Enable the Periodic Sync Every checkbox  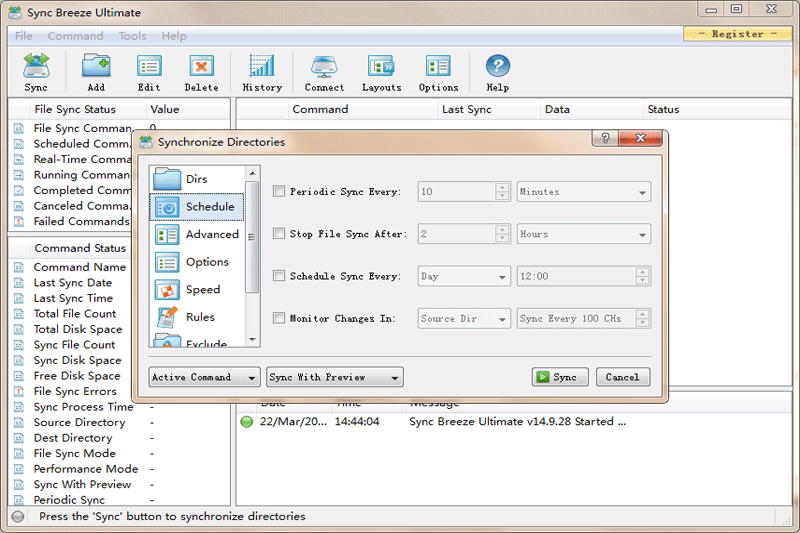coord(279,191)
